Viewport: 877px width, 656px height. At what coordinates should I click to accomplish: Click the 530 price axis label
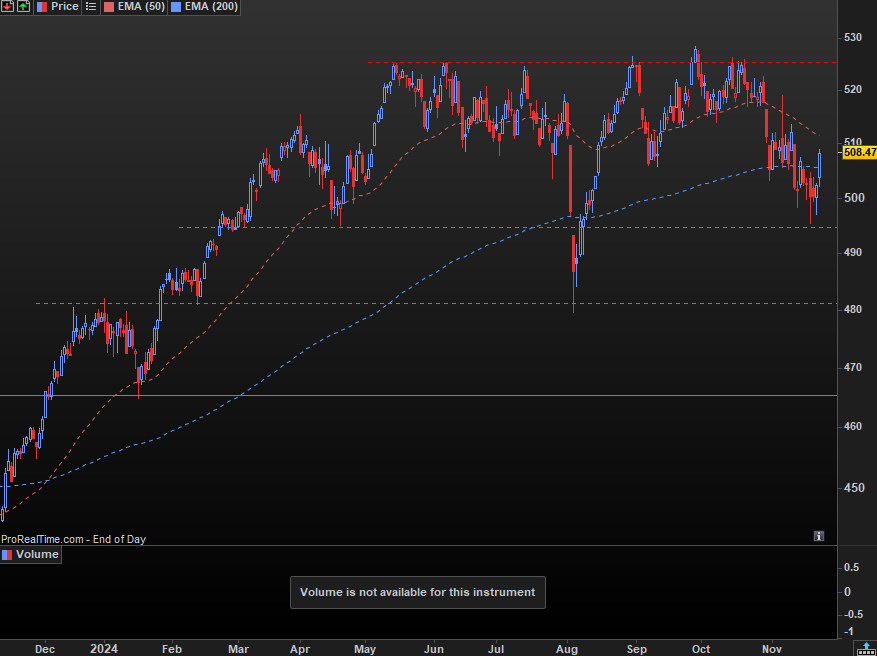pyautogui.click(x=852, y=37)
